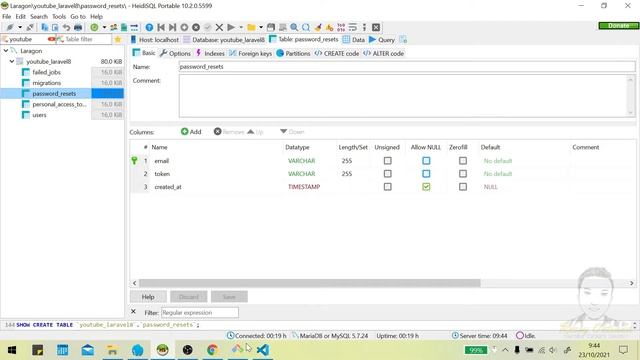Click the delete row x-circle icon
The height and width of the screenshot is (360, 640).
196,27
